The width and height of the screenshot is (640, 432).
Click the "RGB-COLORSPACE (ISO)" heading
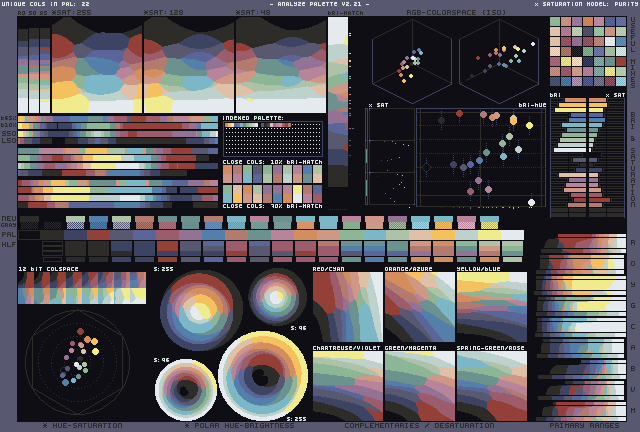click(456, 12)
